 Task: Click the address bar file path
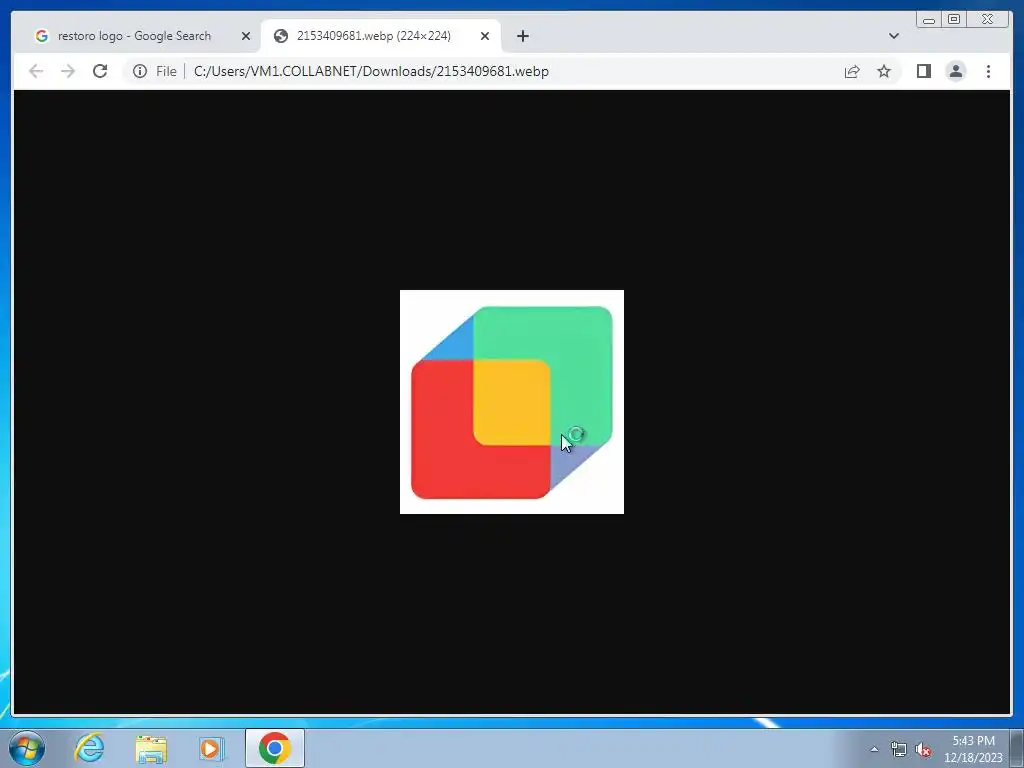click(x=371, y=71)
